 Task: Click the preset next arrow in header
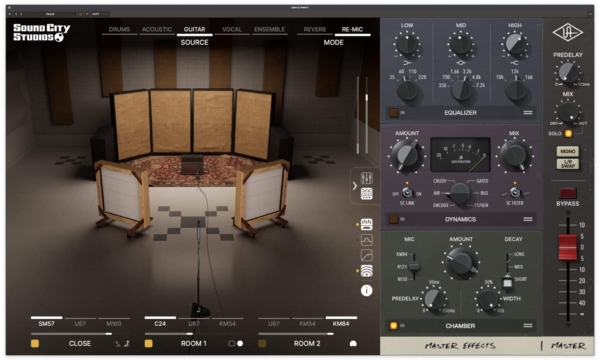click(x=21, y=14)
